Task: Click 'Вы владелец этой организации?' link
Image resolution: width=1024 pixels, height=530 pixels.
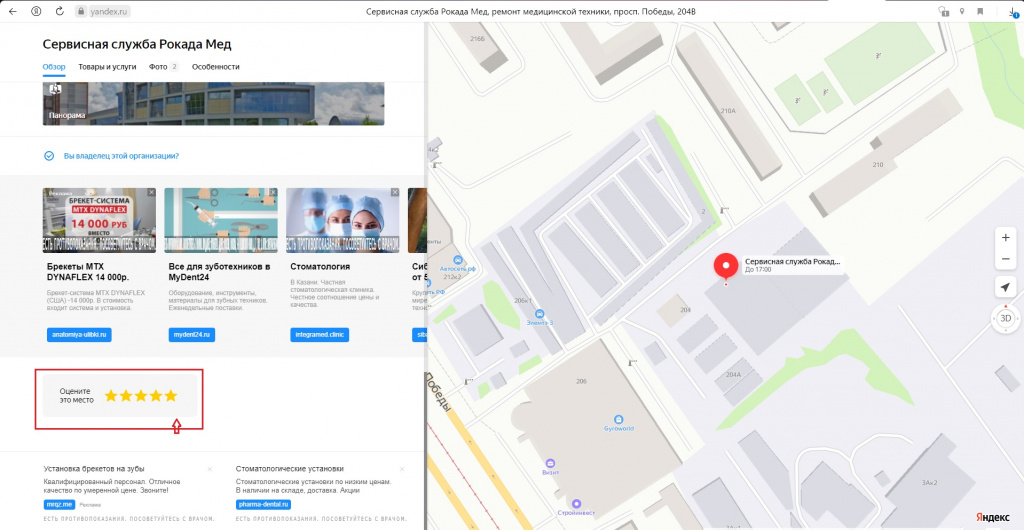Action: tap(121, 156)
